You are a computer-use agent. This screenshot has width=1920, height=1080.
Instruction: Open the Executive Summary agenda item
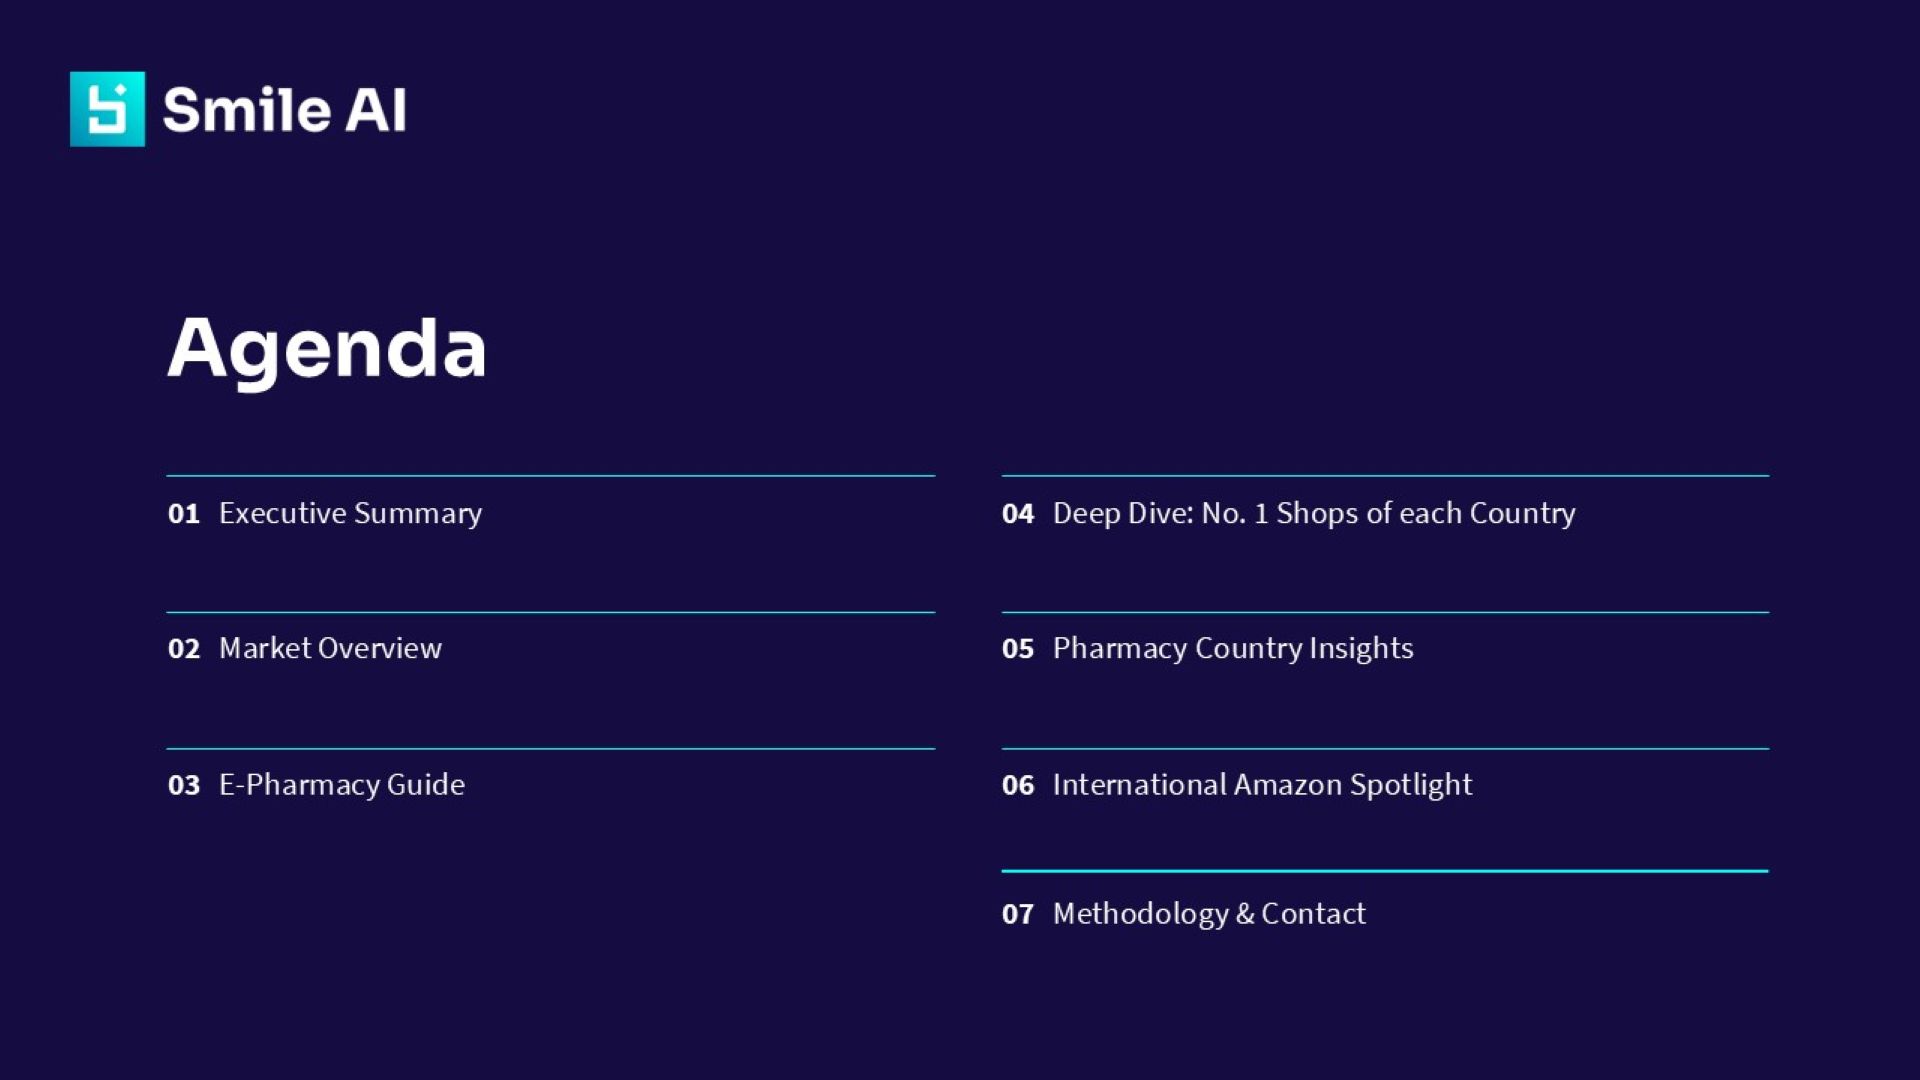click(350, 513)
